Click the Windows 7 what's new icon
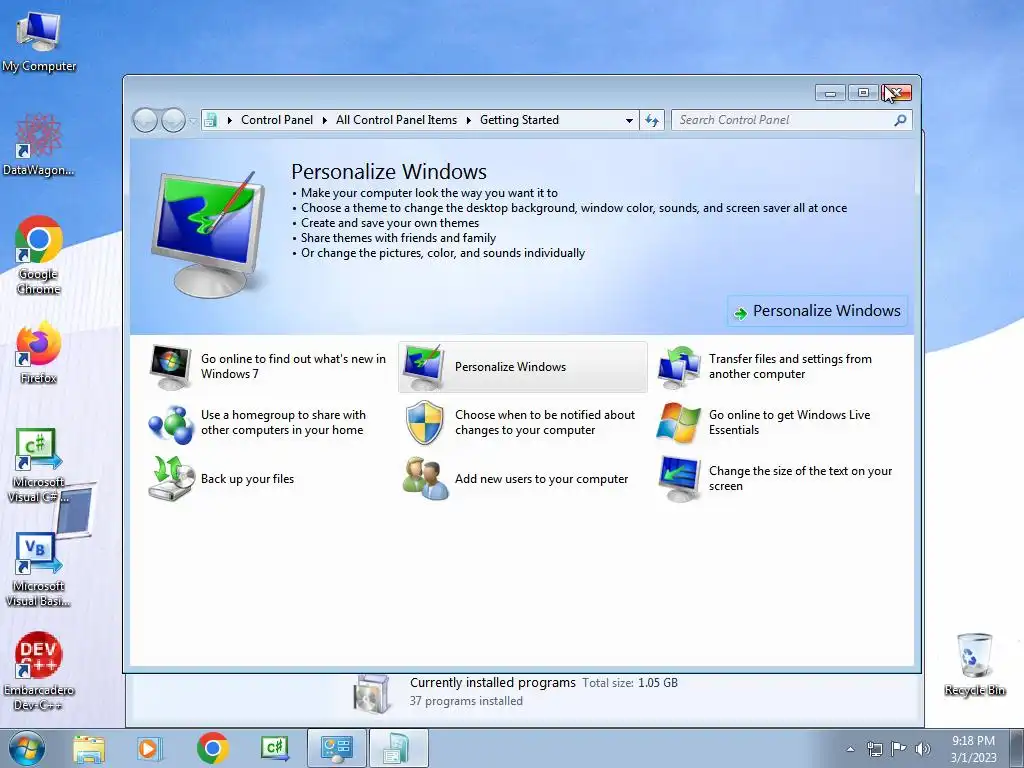This screenshot has width=1024, height=768. click(x=170, y=368)
